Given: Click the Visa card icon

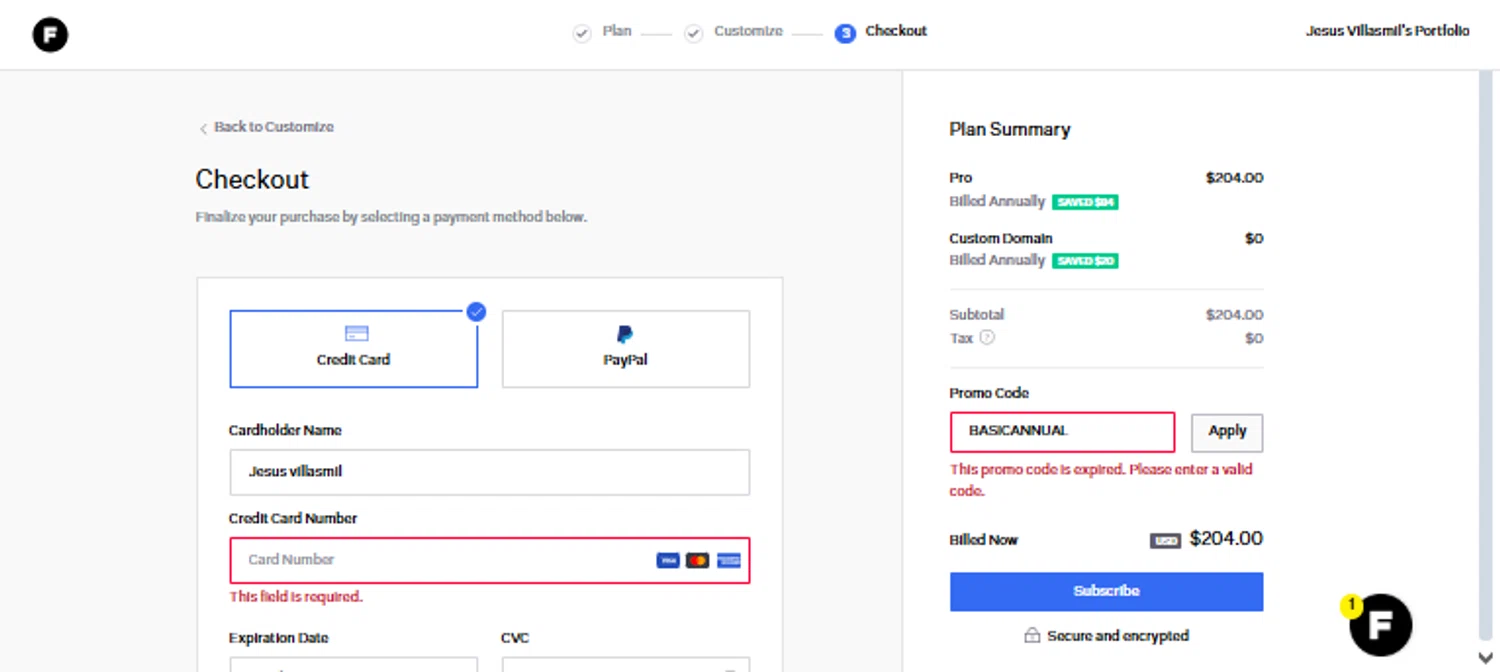Looking at the screenshot, I should click(667, 560).
